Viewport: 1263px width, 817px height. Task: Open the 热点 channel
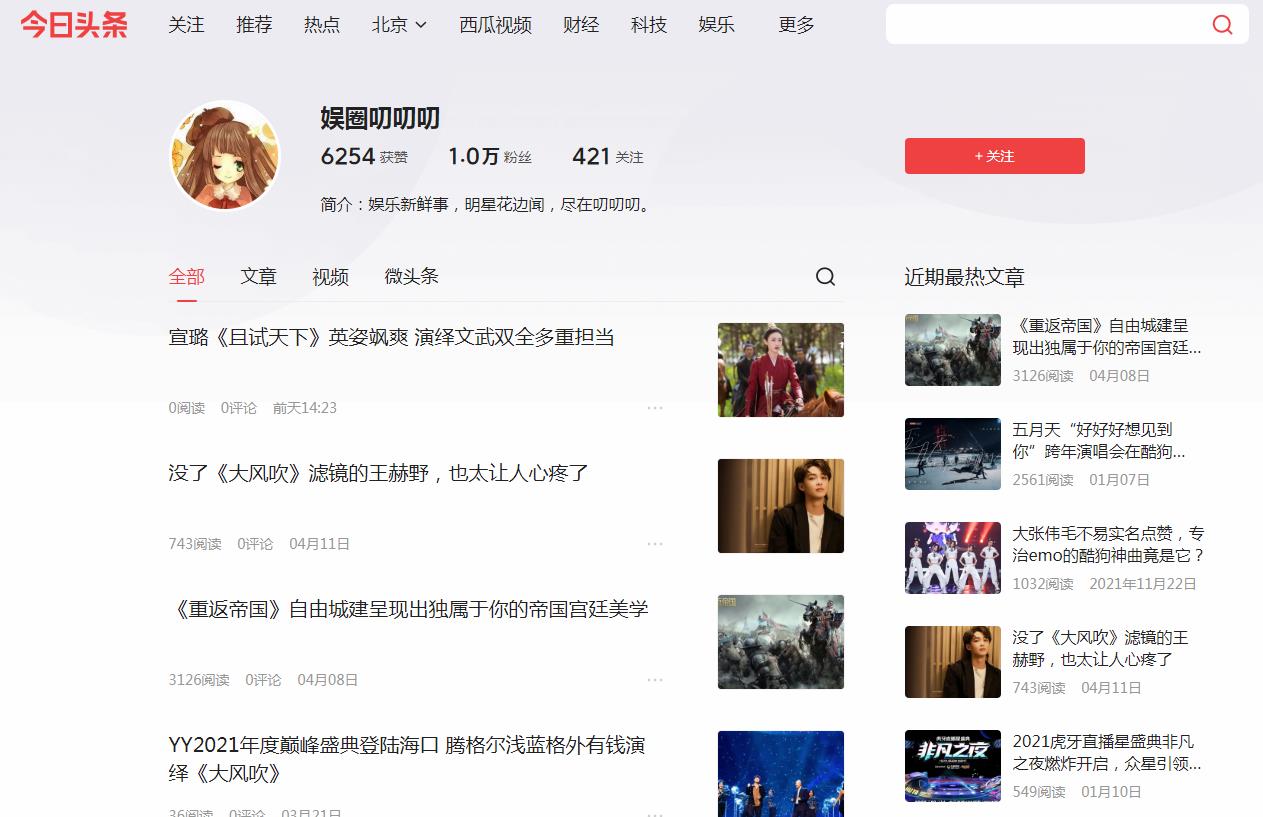pyautogui.click(x=322, y=25)
